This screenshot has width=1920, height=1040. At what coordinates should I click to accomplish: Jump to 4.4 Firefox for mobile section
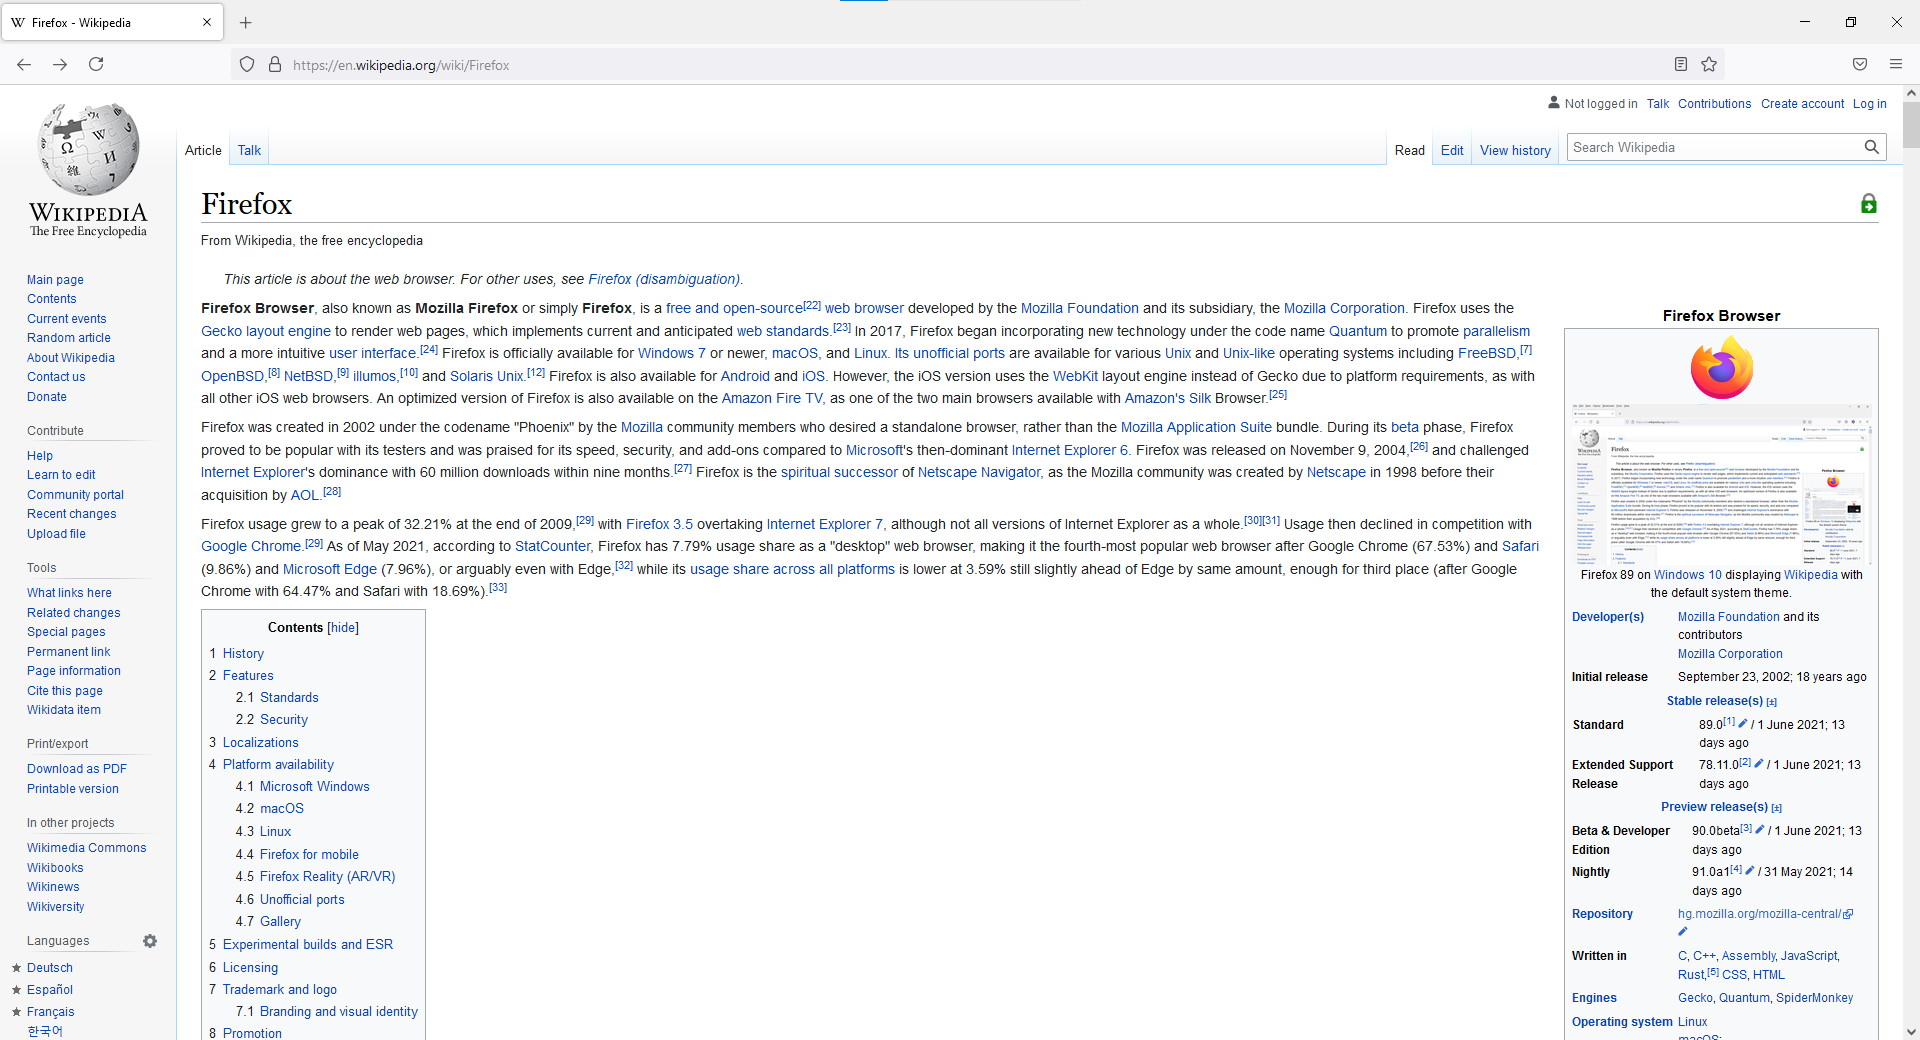coord(309,854)
